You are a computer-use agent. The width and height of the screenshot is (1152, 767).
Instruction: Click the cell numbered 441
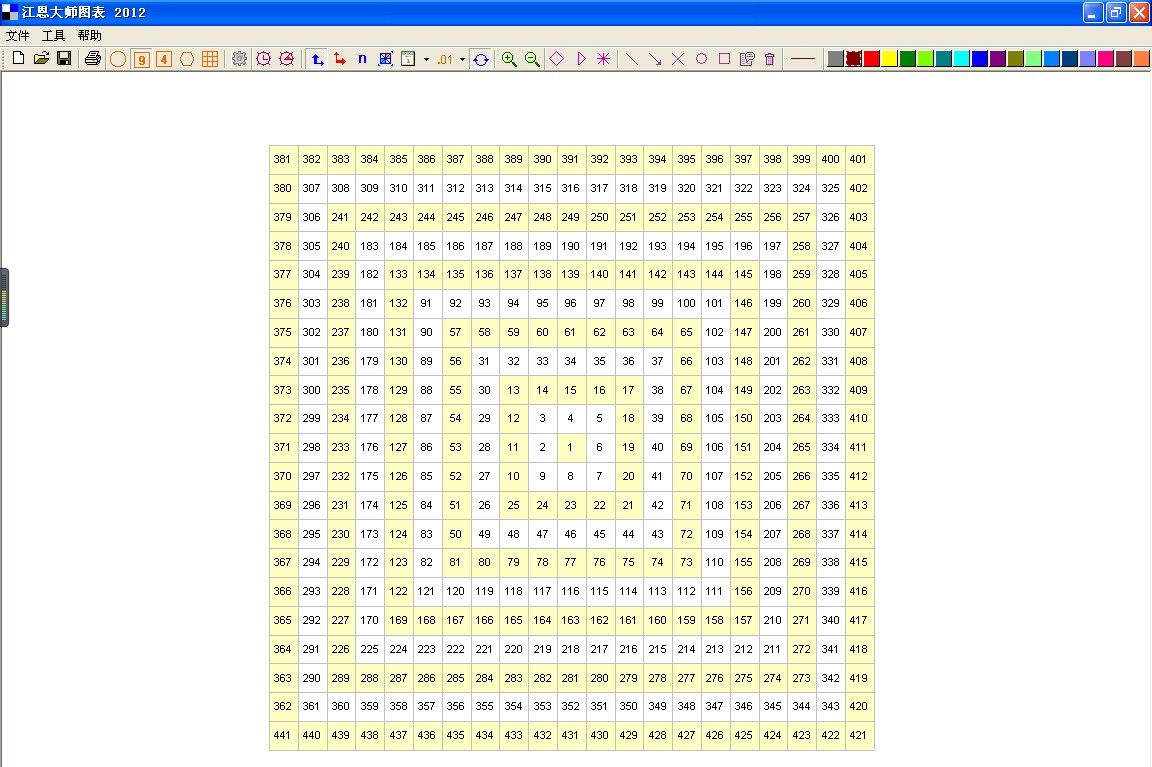(283, 735)
